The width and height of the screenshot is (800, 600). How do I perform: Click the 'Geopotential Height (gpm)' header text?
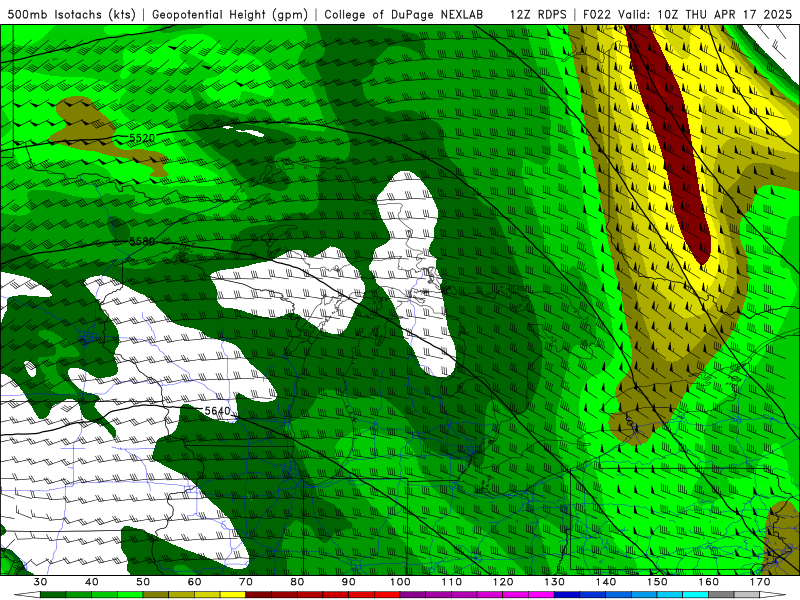pyautogui.click(x=230, y=14)
